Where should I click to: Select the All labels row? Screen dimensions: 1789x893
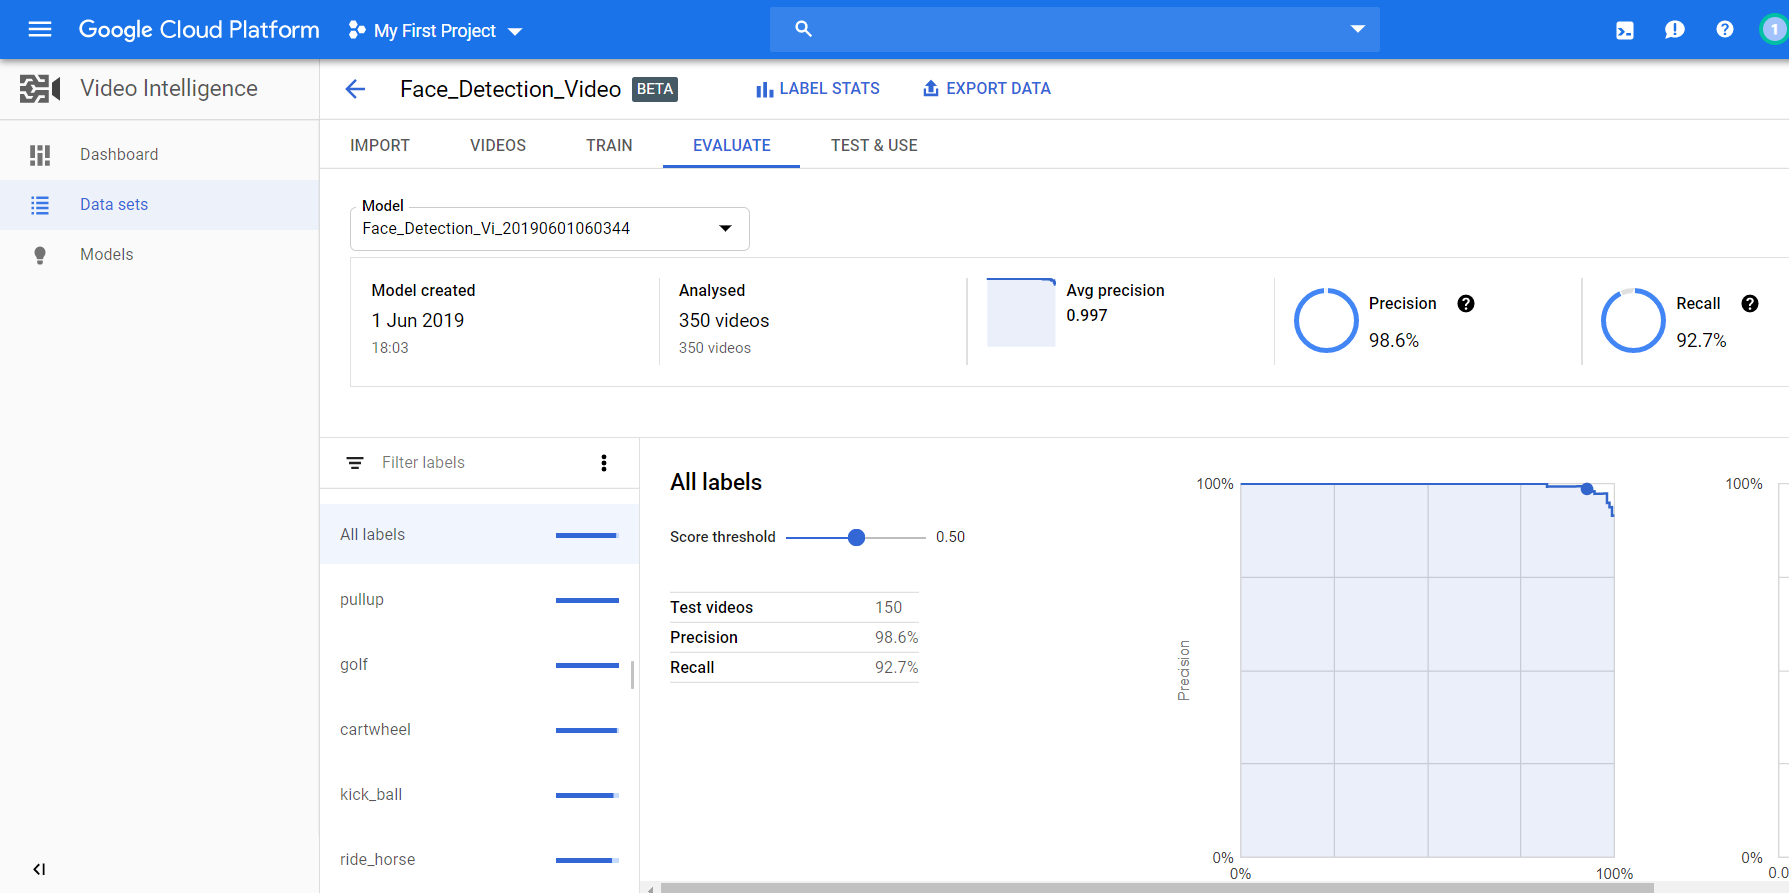tap(480, 535)
